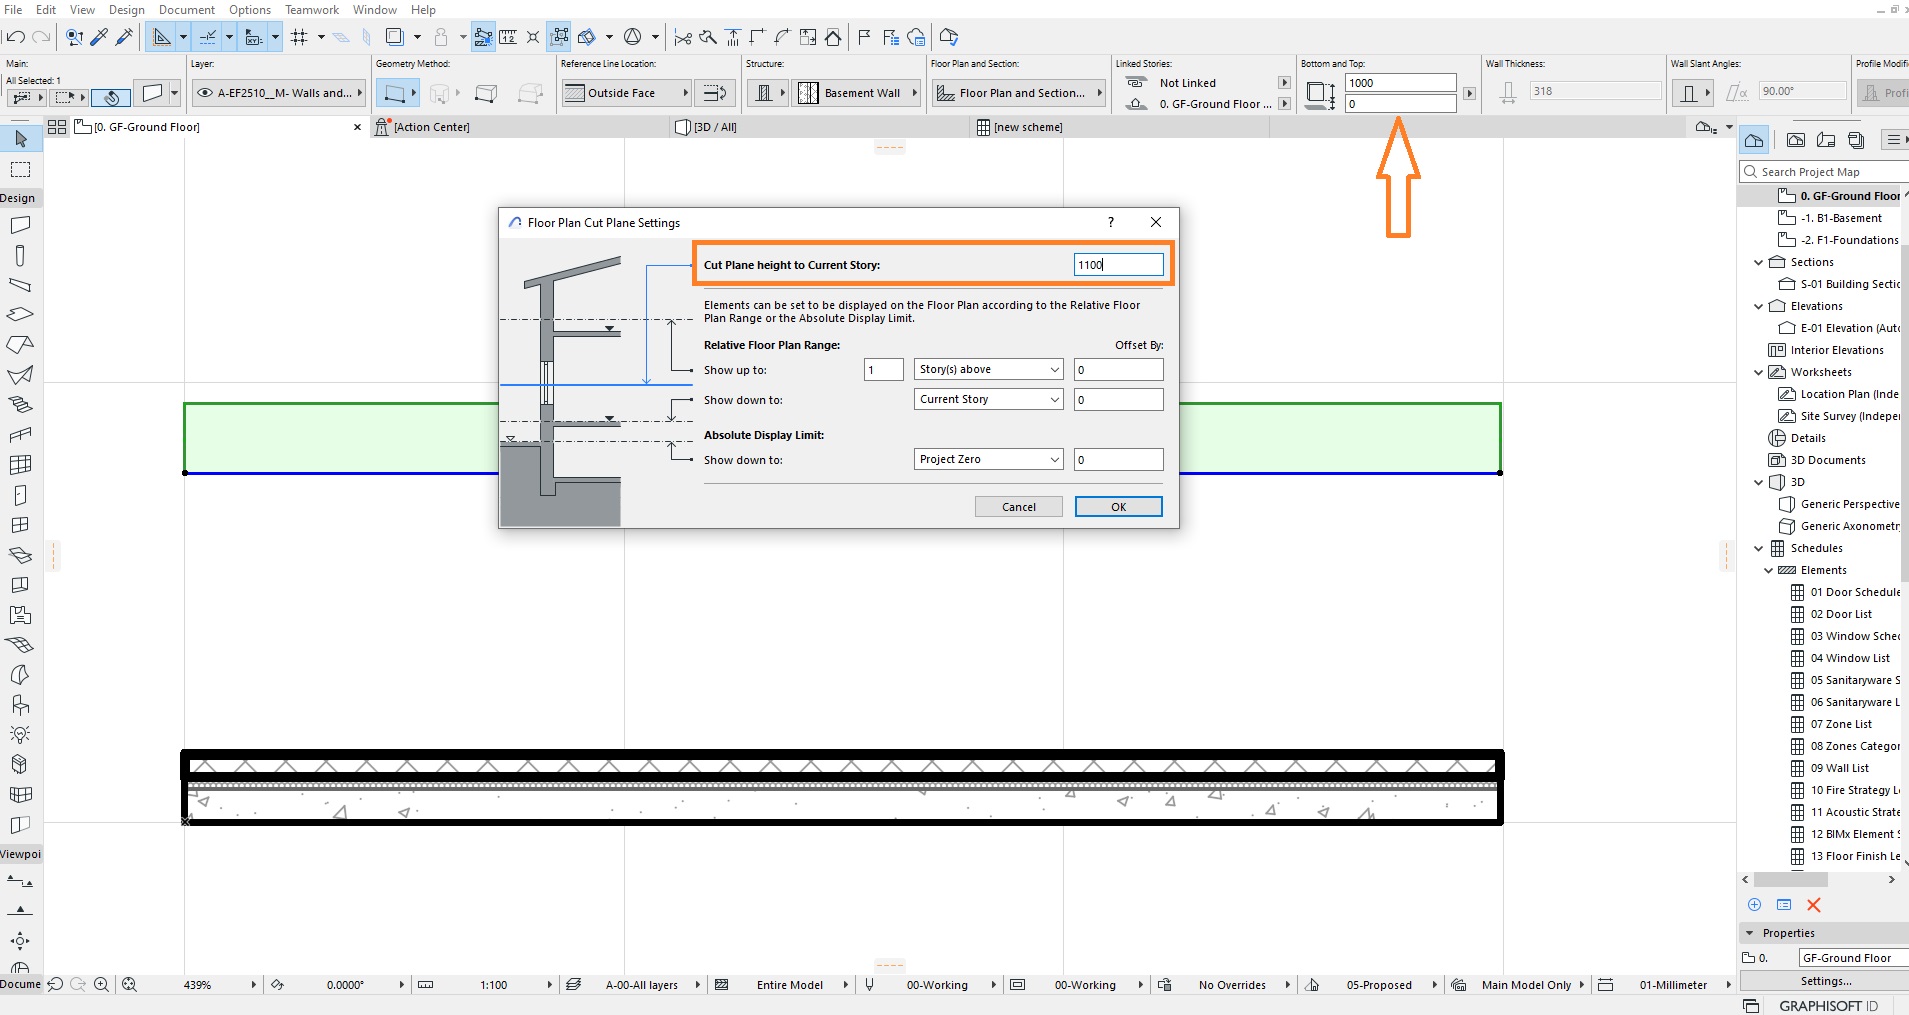Viewport: 1909px width, 1015px height.
Task: Click the Pick Up Parameters eyedropper
Action: click(99, 38)
